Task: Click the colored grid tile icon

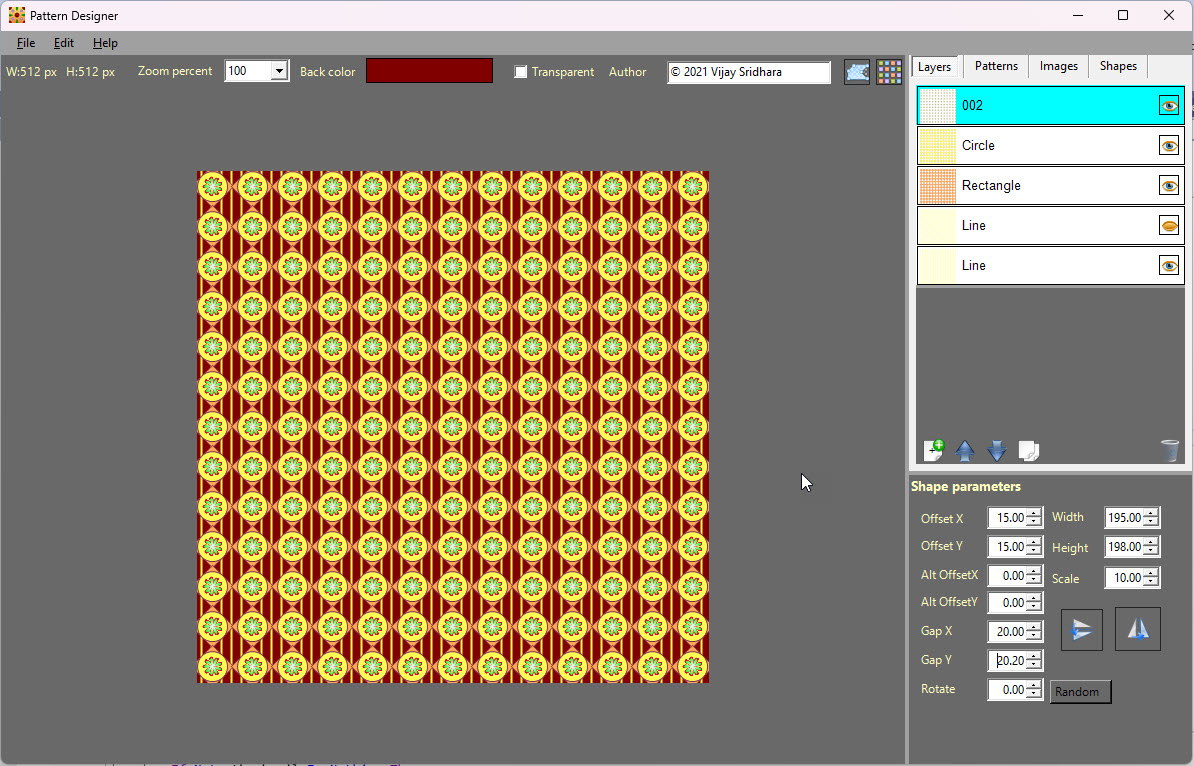Action: (x=889, y=72)
